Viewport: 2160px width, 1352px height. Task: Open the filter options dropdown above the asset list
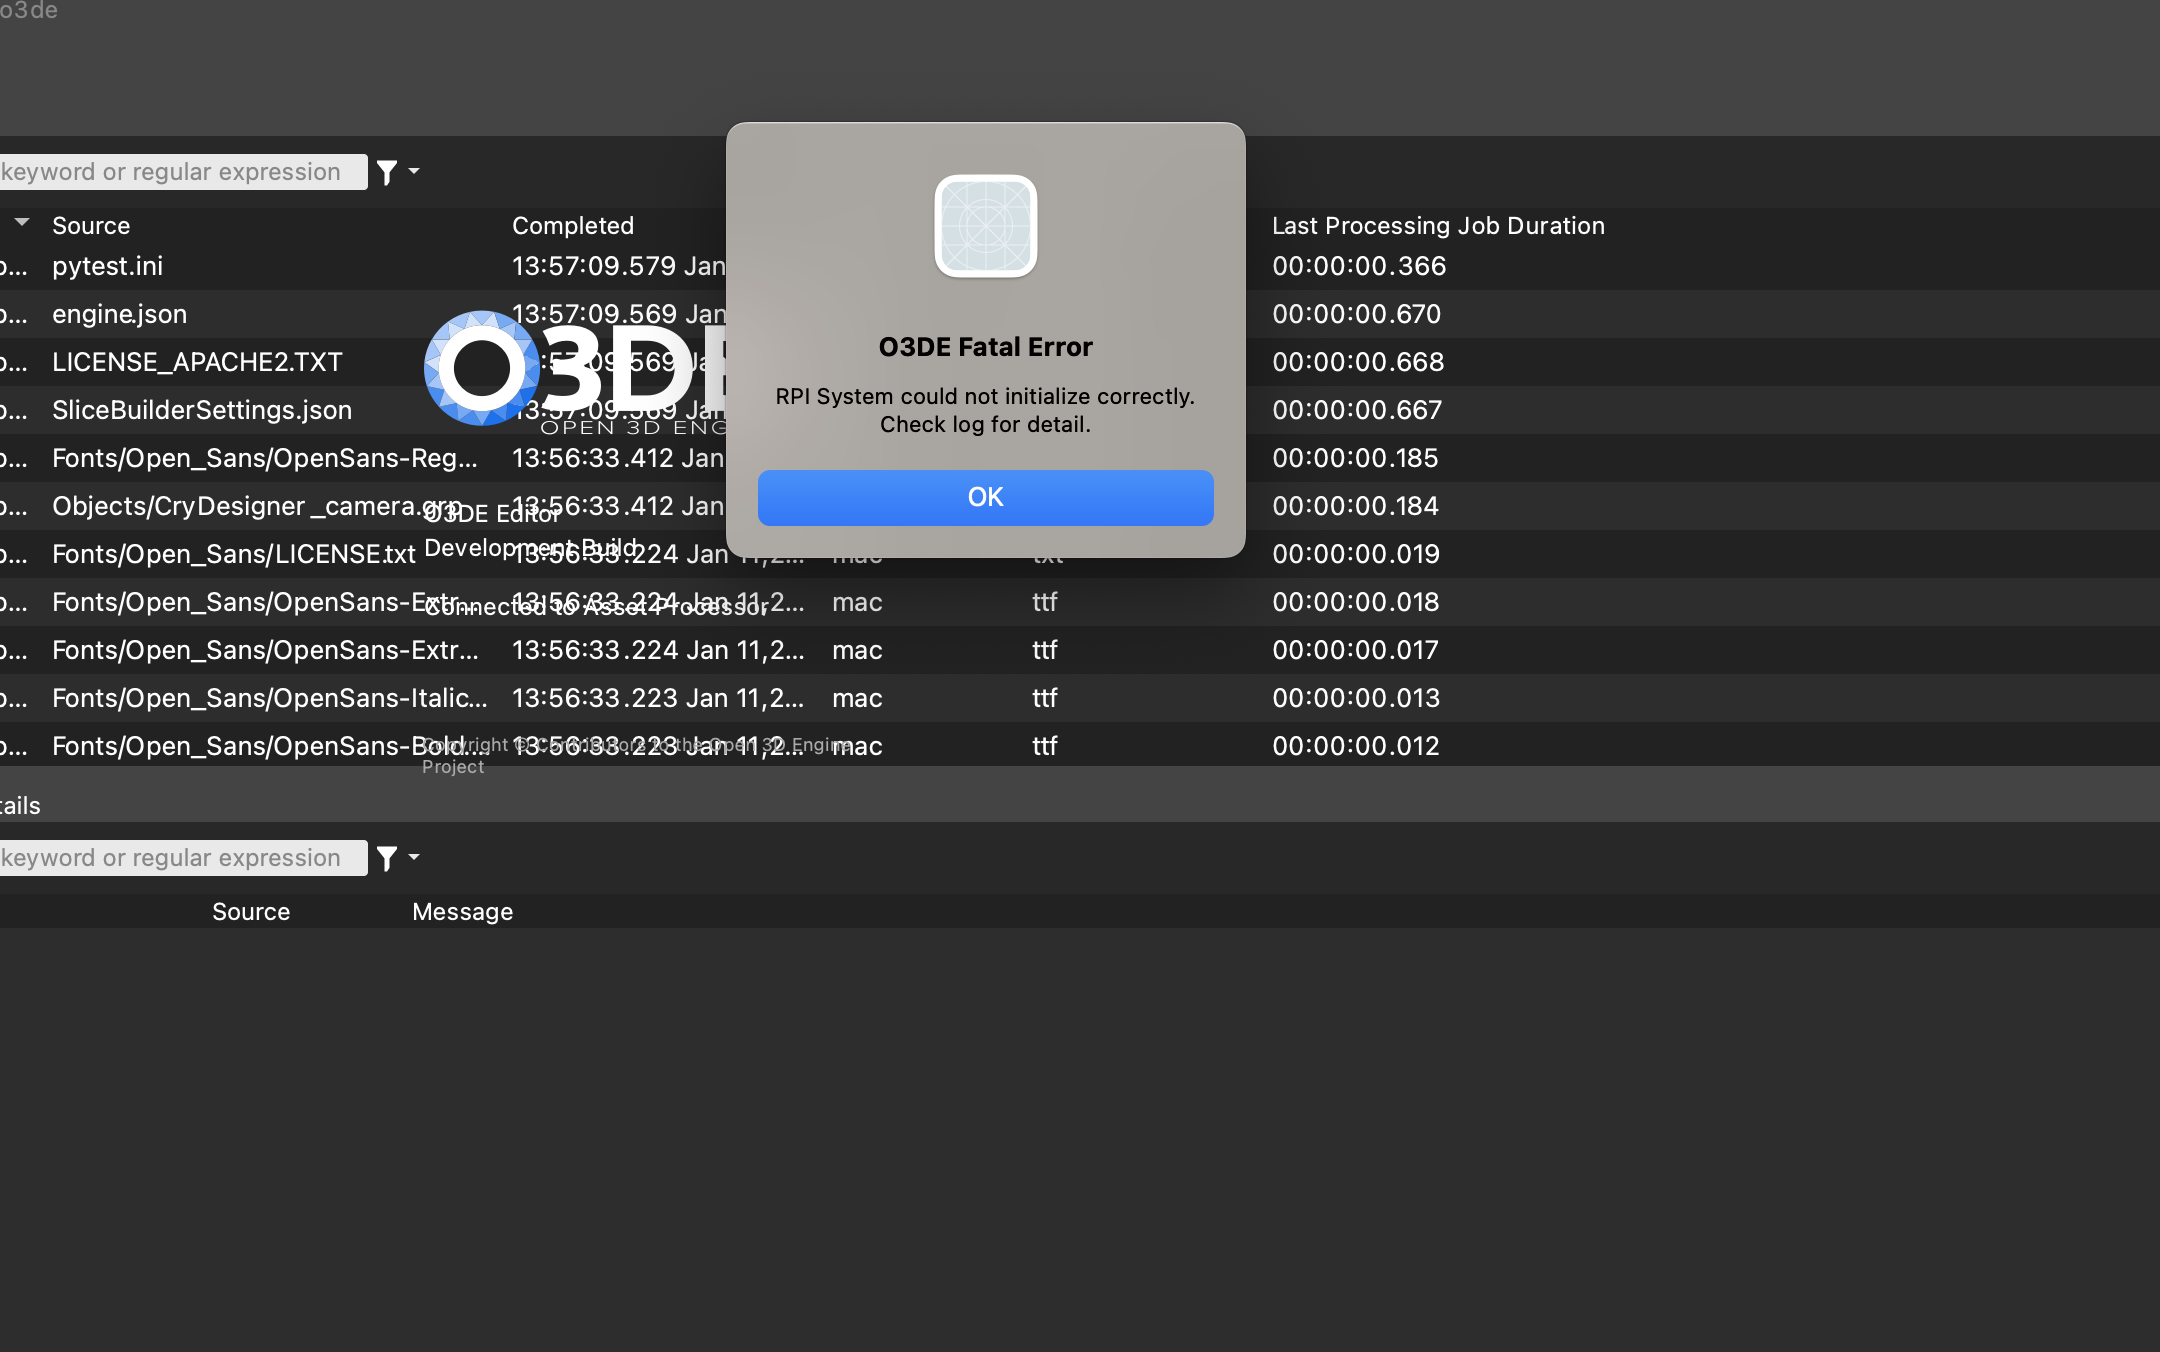tap(413, 172)
